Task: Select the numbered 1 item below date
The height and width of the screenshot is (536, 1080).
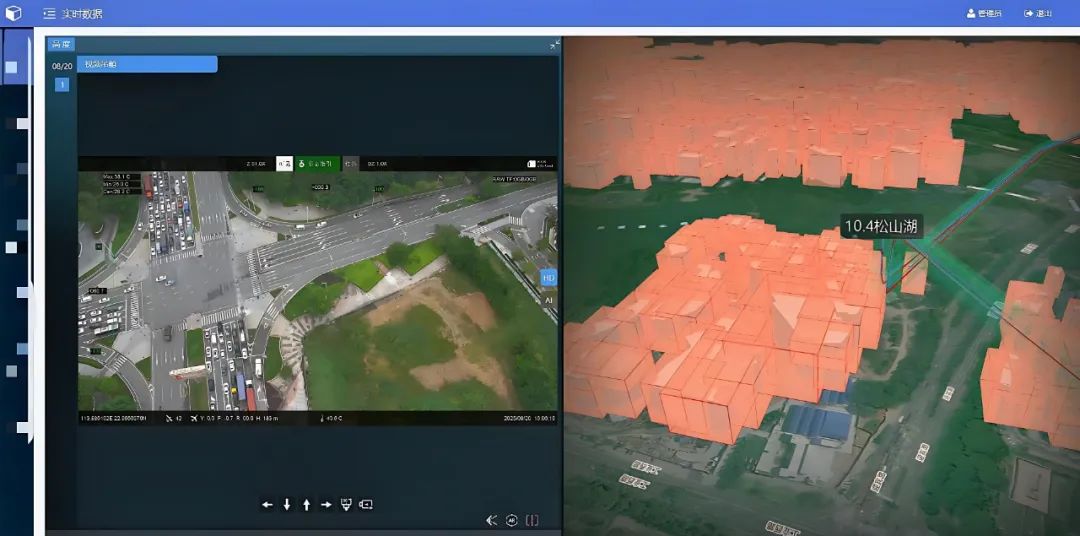Action: point(62,85)
